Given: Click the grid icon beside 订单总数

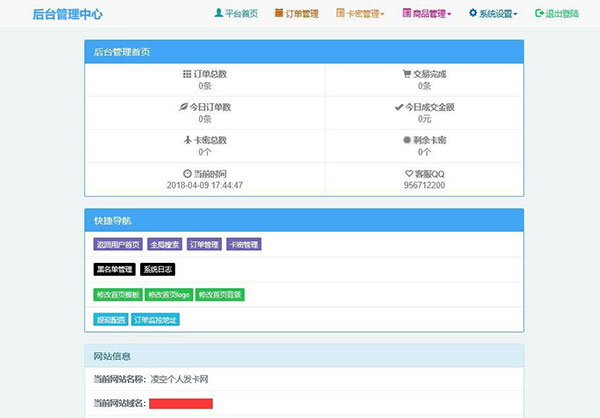Looking at the screenshot, I should pos(187,74).
